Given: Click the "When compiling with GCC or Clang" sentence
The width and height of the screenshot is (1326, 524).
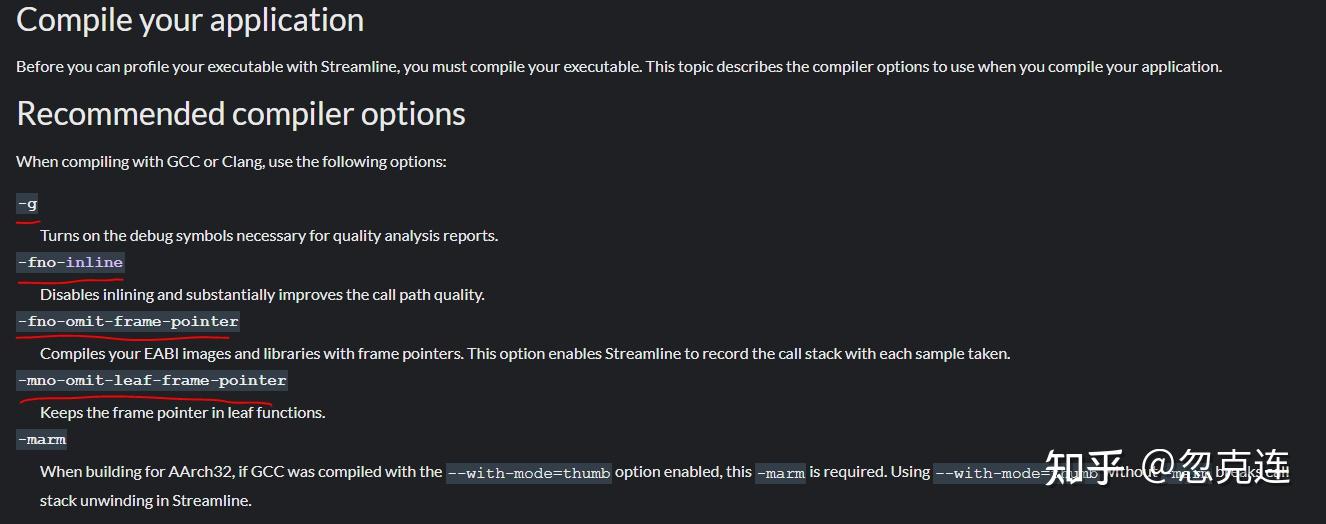Looking at the screenshot, I should click(x=231, y=161).
